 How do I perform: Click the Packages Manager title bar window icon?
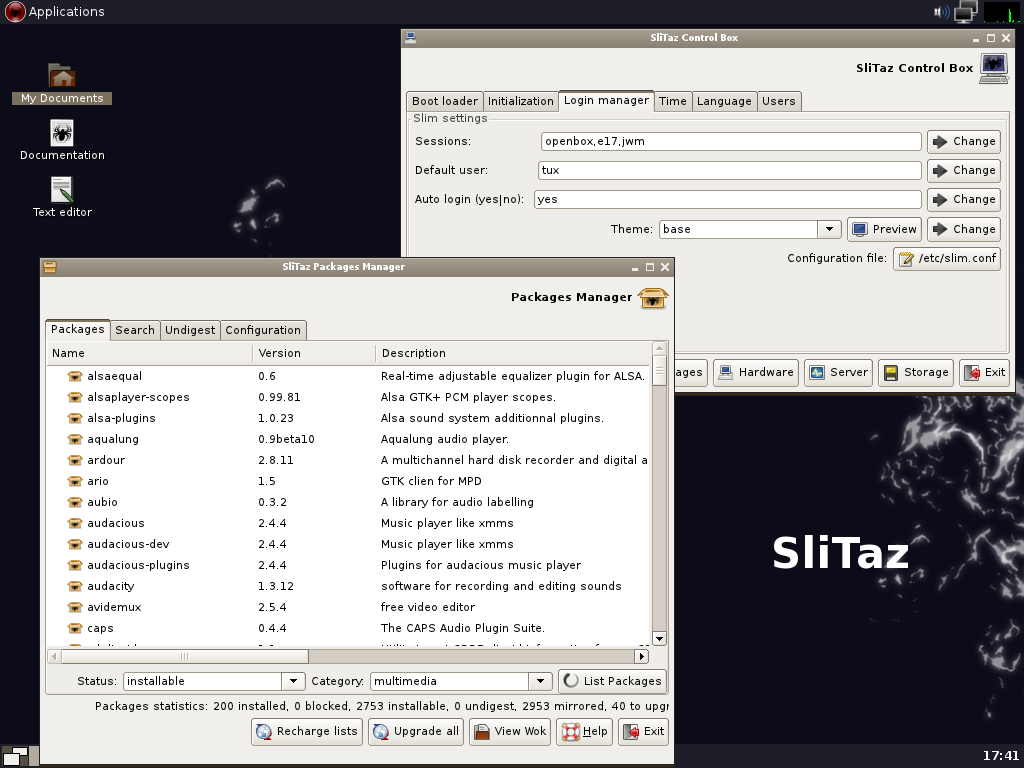[50, 266]
